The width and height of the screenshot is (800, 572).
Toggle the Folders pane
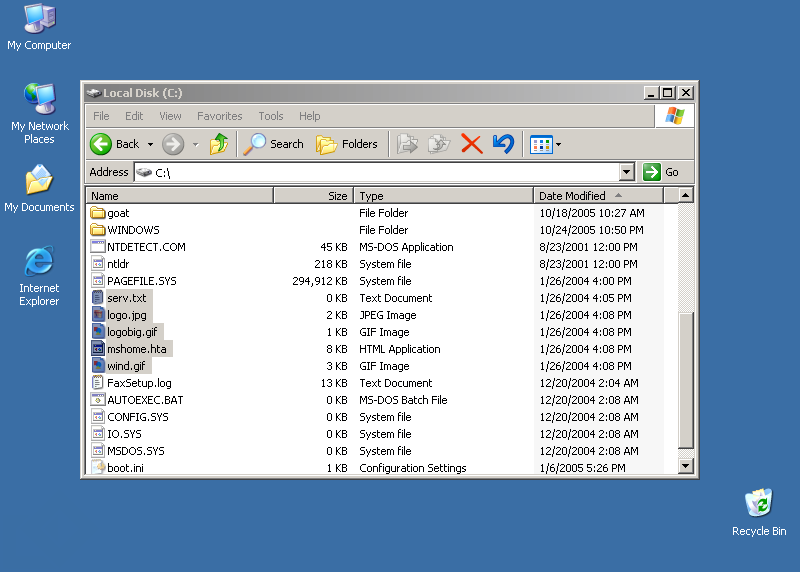coord(346,144)
